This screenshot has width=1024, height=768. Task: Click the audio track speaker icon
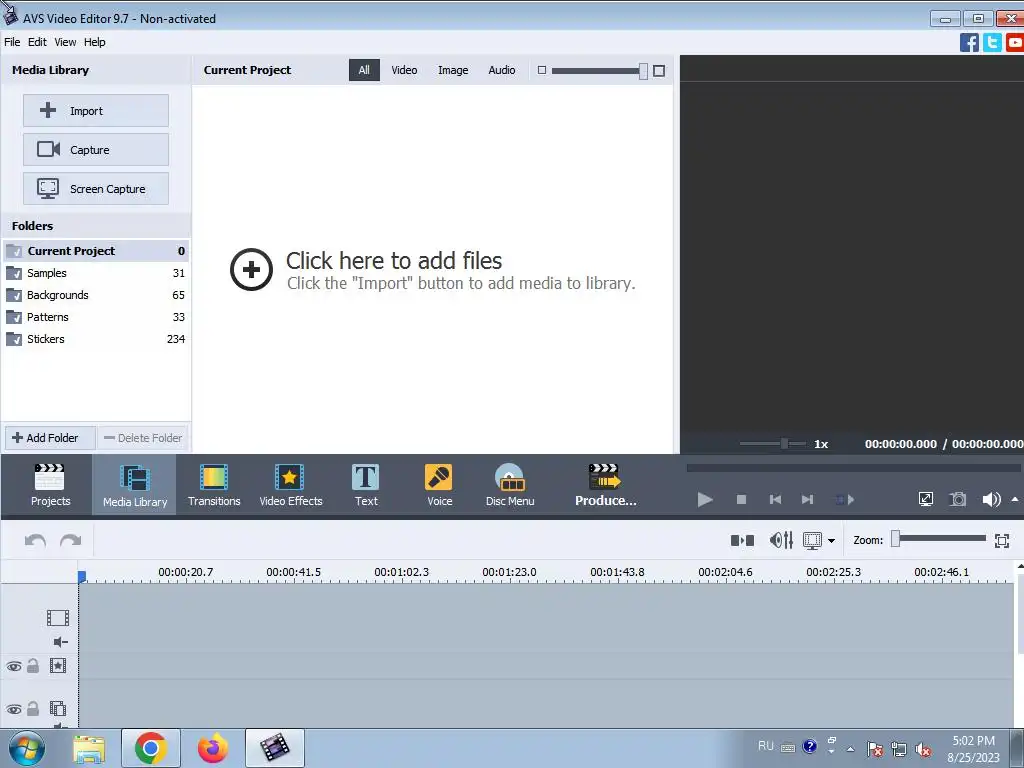pyautogui.click(x=60, y=642)
